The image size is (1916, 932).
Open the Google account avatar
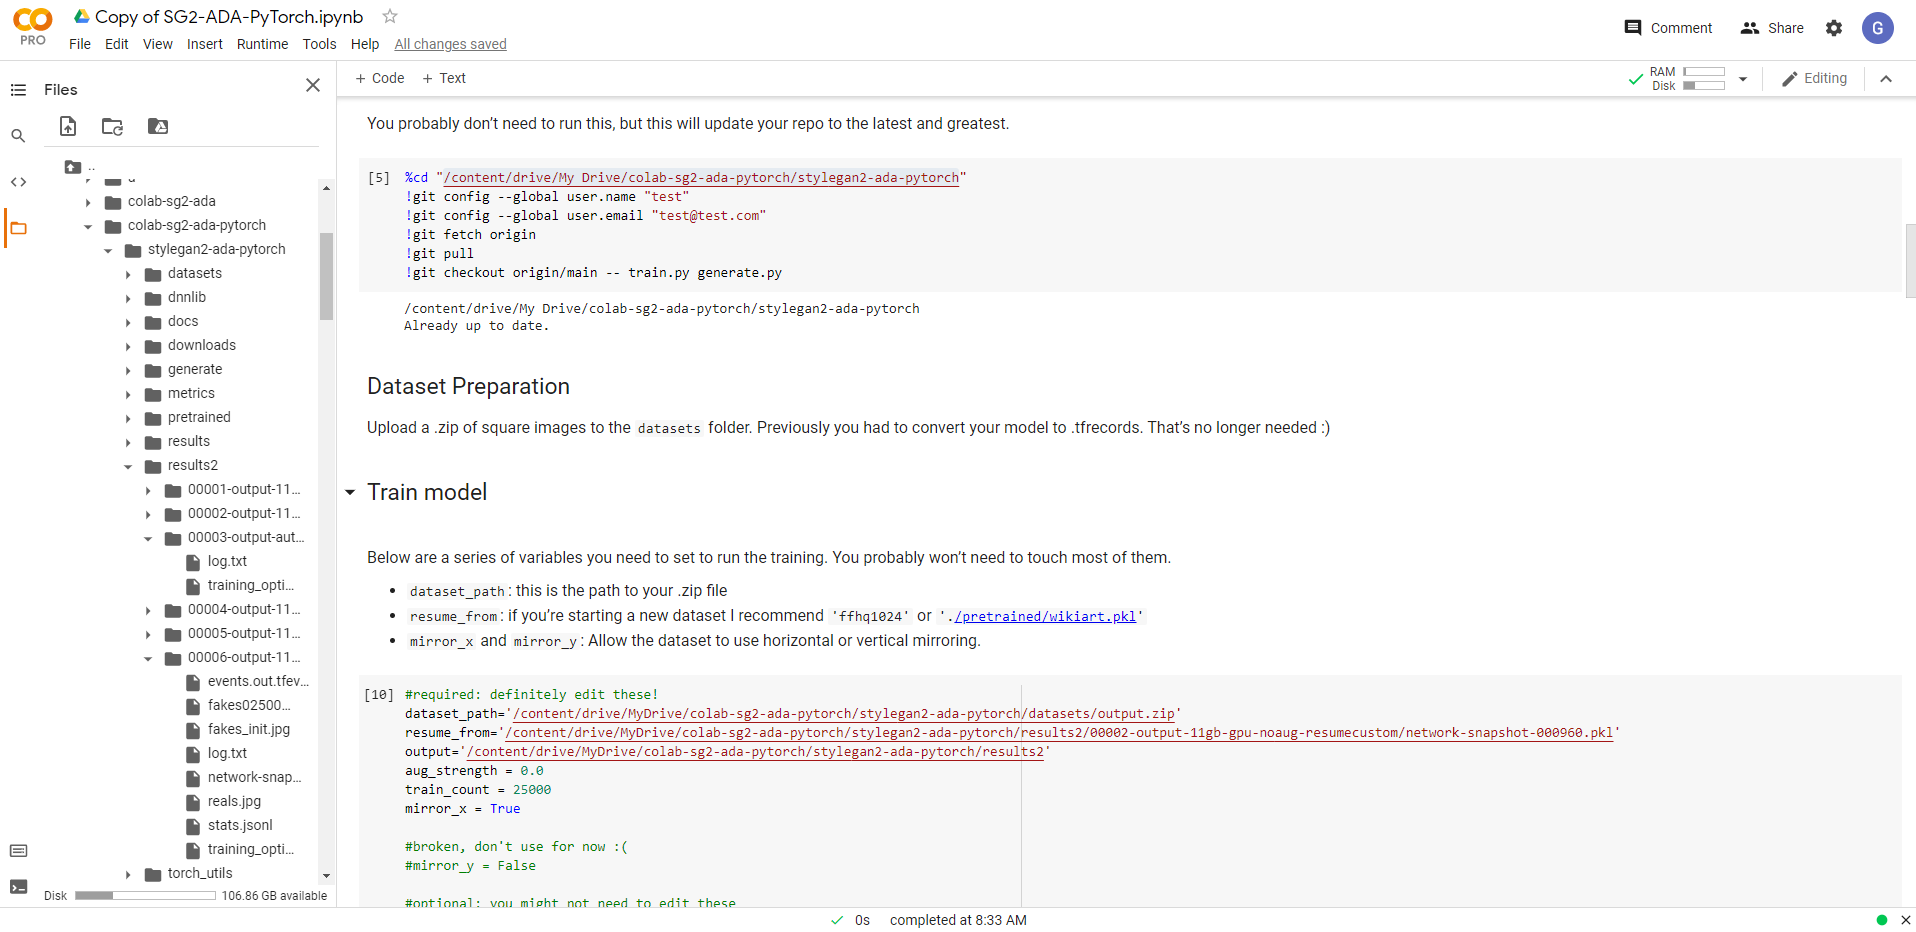click(1878, 28)
